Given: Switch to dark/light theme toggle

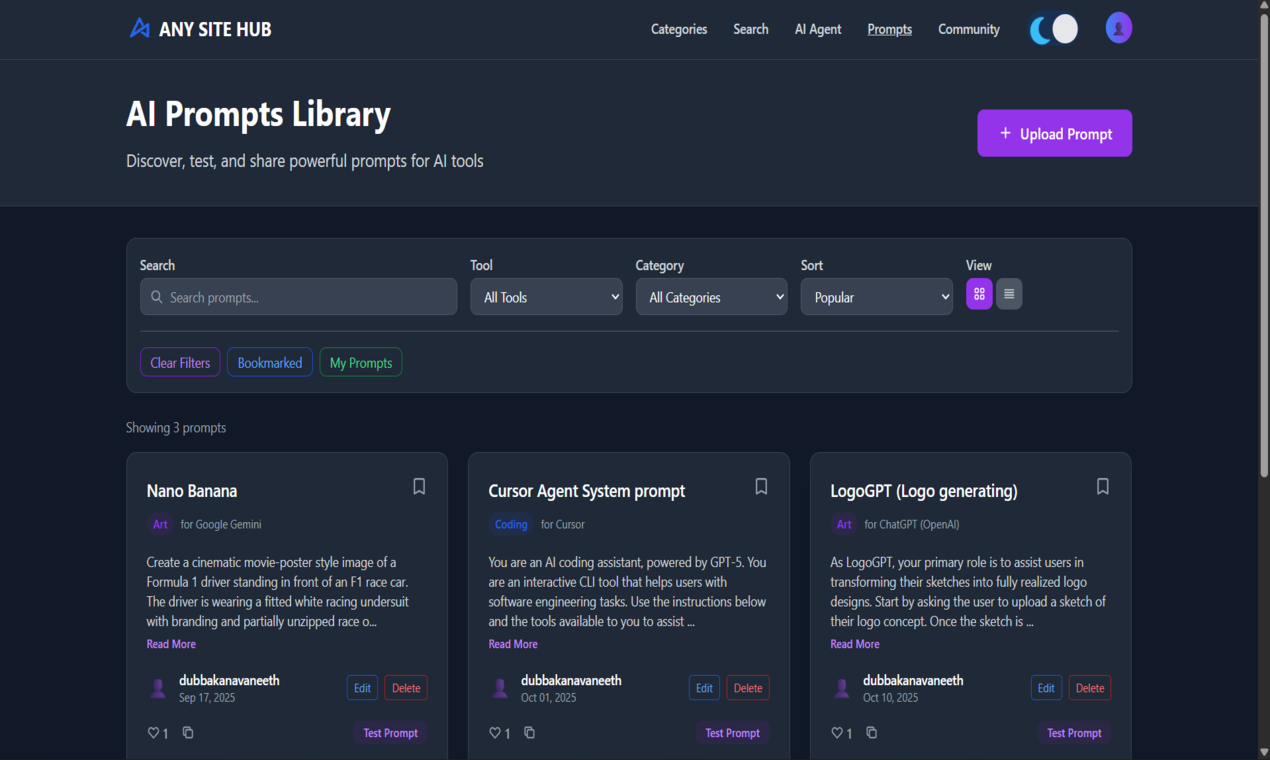Looking at the screenshot, I should pyautogui.click(x=1052, y=29).
